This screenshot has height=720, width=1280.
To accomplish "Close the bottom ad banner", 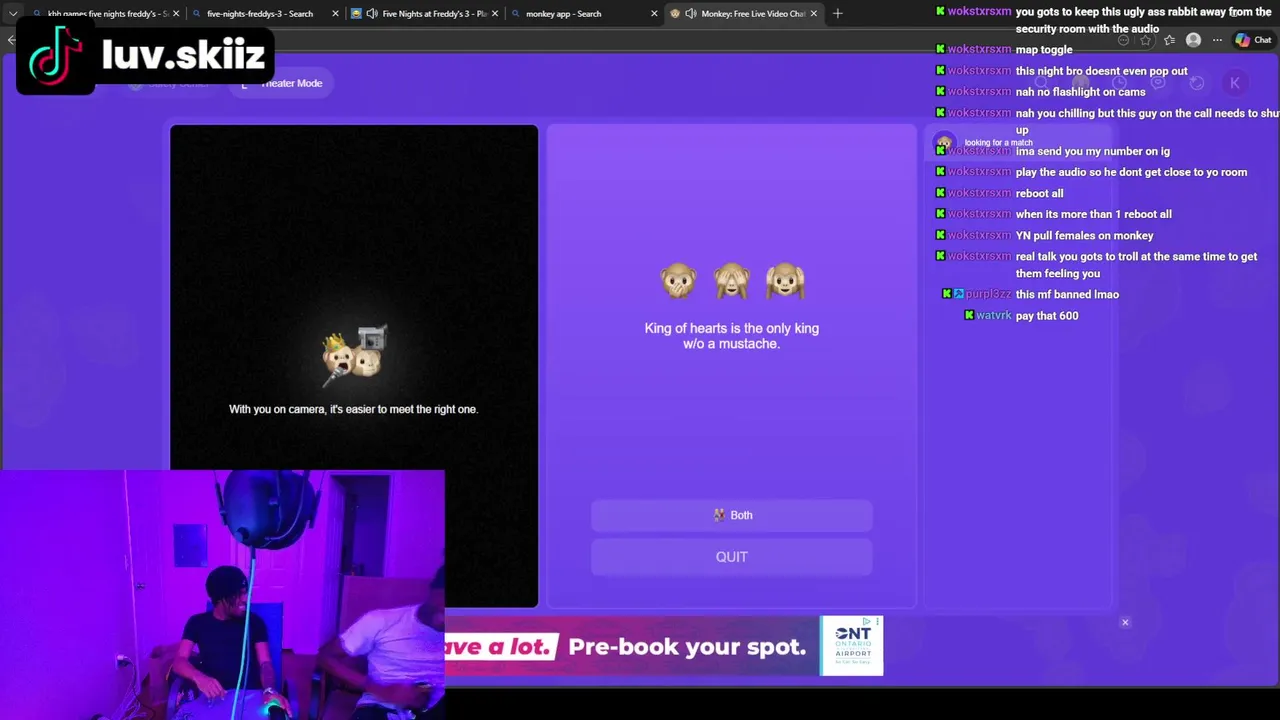I will point(1125,622).
